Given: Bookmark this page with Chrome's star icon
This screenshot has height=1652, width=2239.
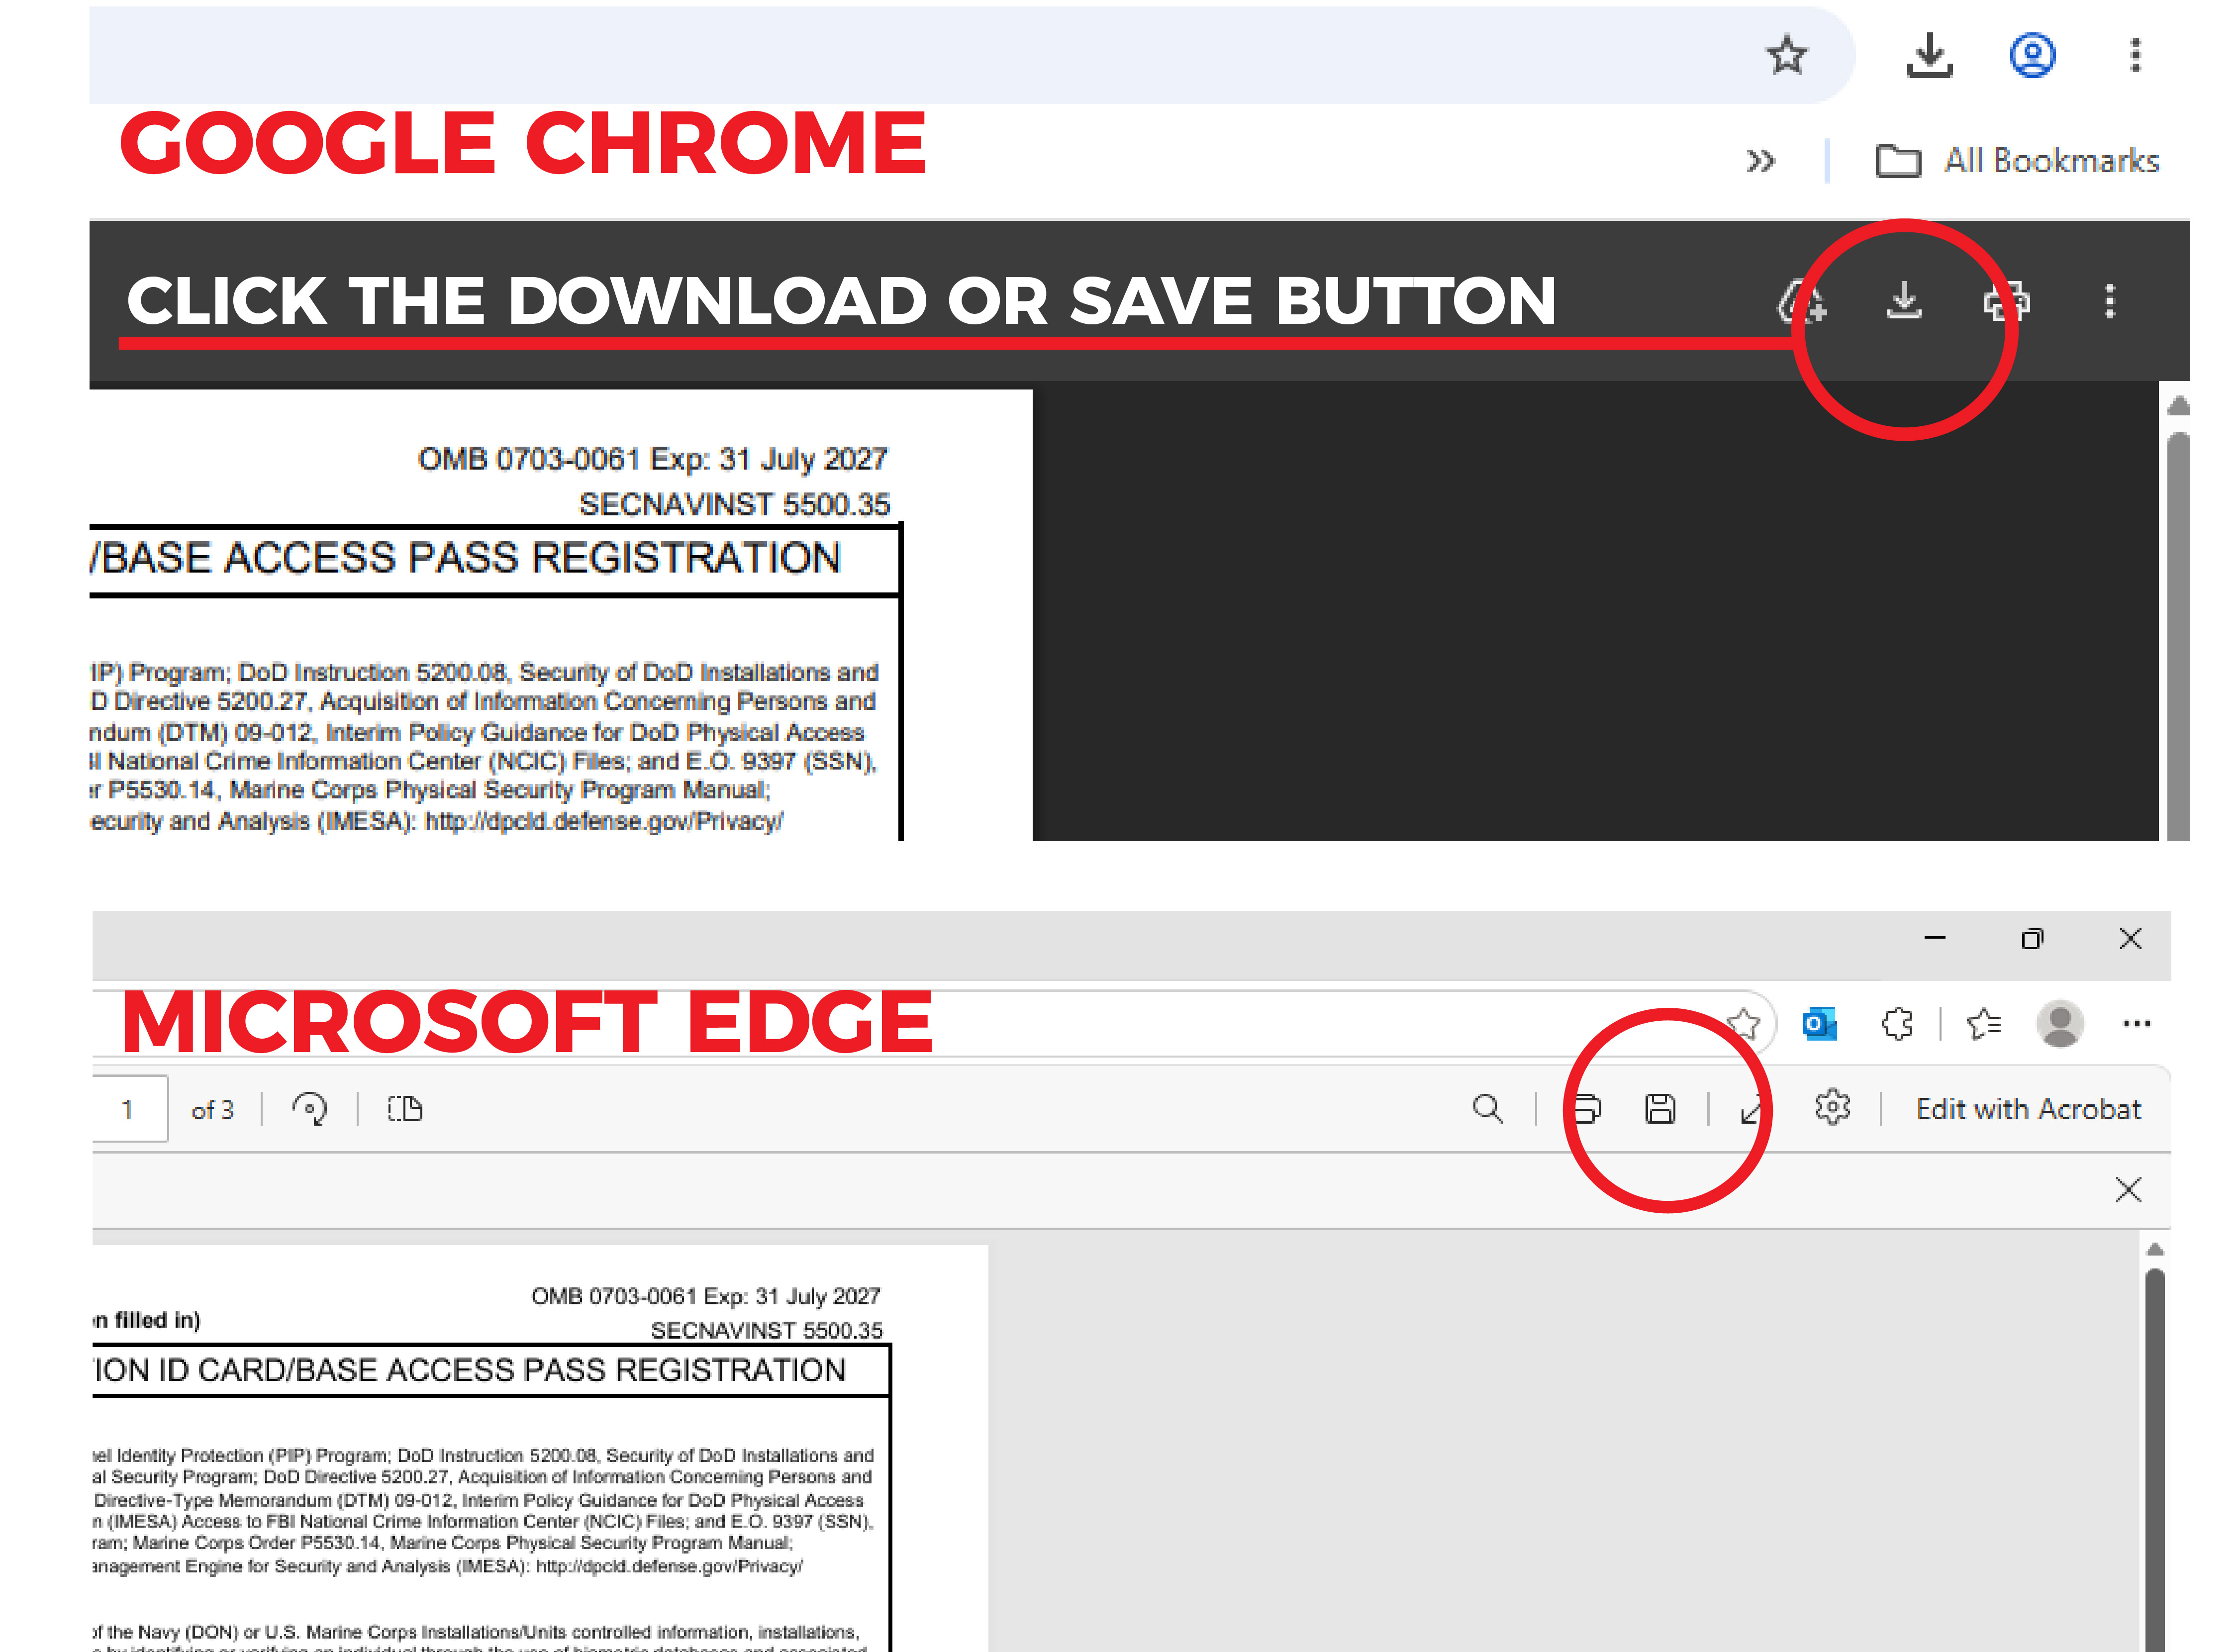Looking at the screenshot, I should point(1786,55).
